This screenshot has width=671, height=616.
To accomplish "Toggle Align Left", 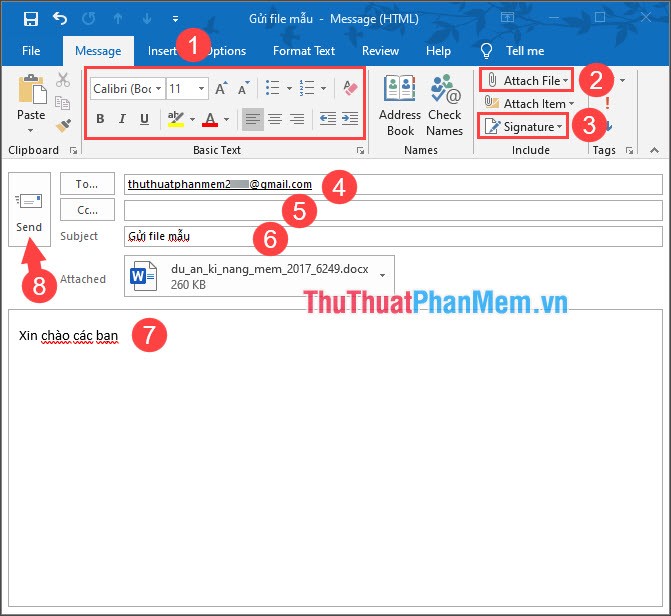I will (252, 119).
